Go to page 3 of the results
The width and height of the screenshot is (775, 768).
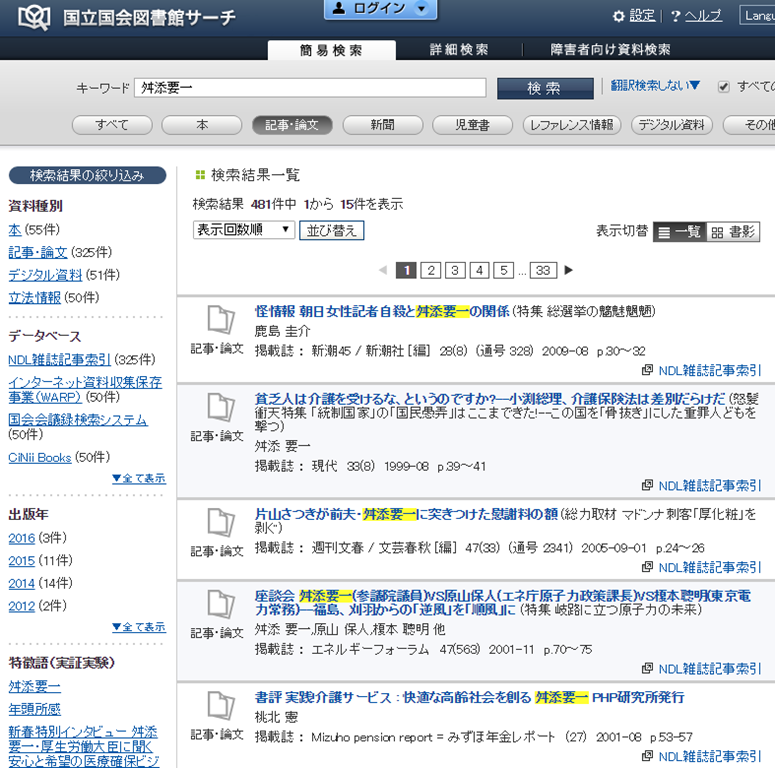(x=455, y=270)
